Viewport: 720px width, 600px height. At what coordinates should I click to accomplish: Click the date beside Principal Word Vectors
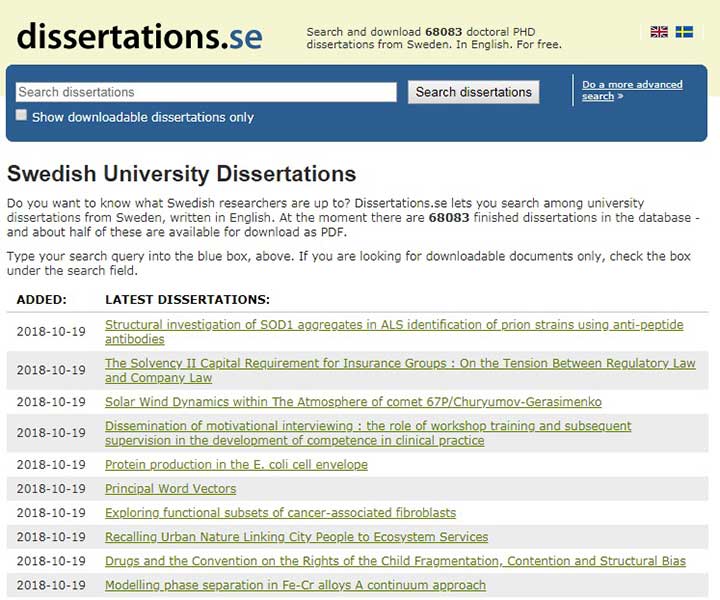pos(51,488)
